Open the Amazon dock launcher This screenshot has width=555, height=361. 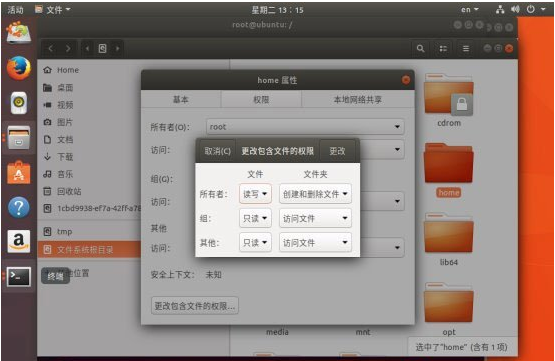point(18,241)
